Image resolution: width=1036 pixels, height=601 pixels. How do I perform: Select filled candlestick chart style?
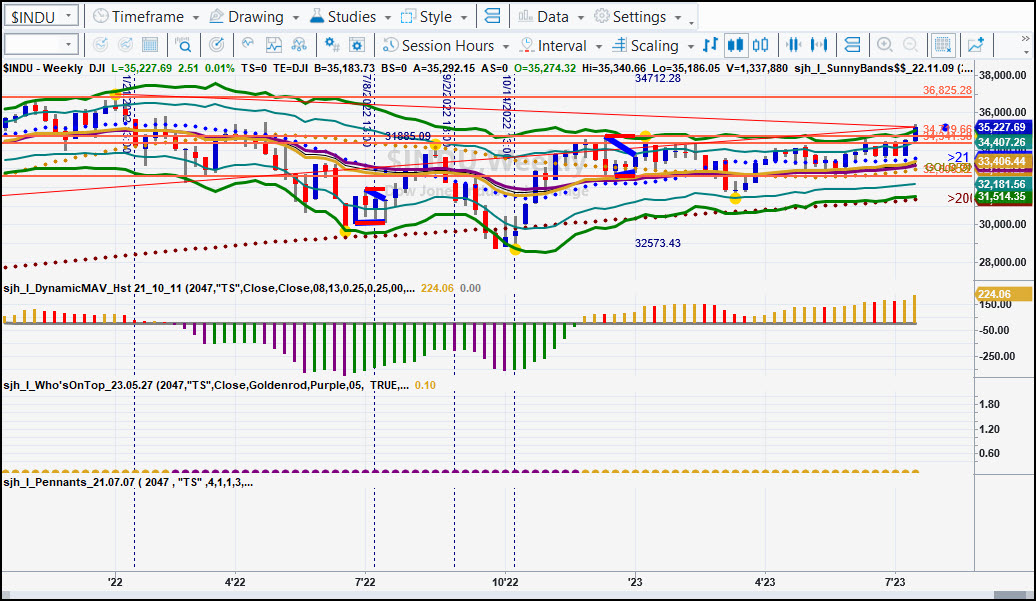pos(735,45)
